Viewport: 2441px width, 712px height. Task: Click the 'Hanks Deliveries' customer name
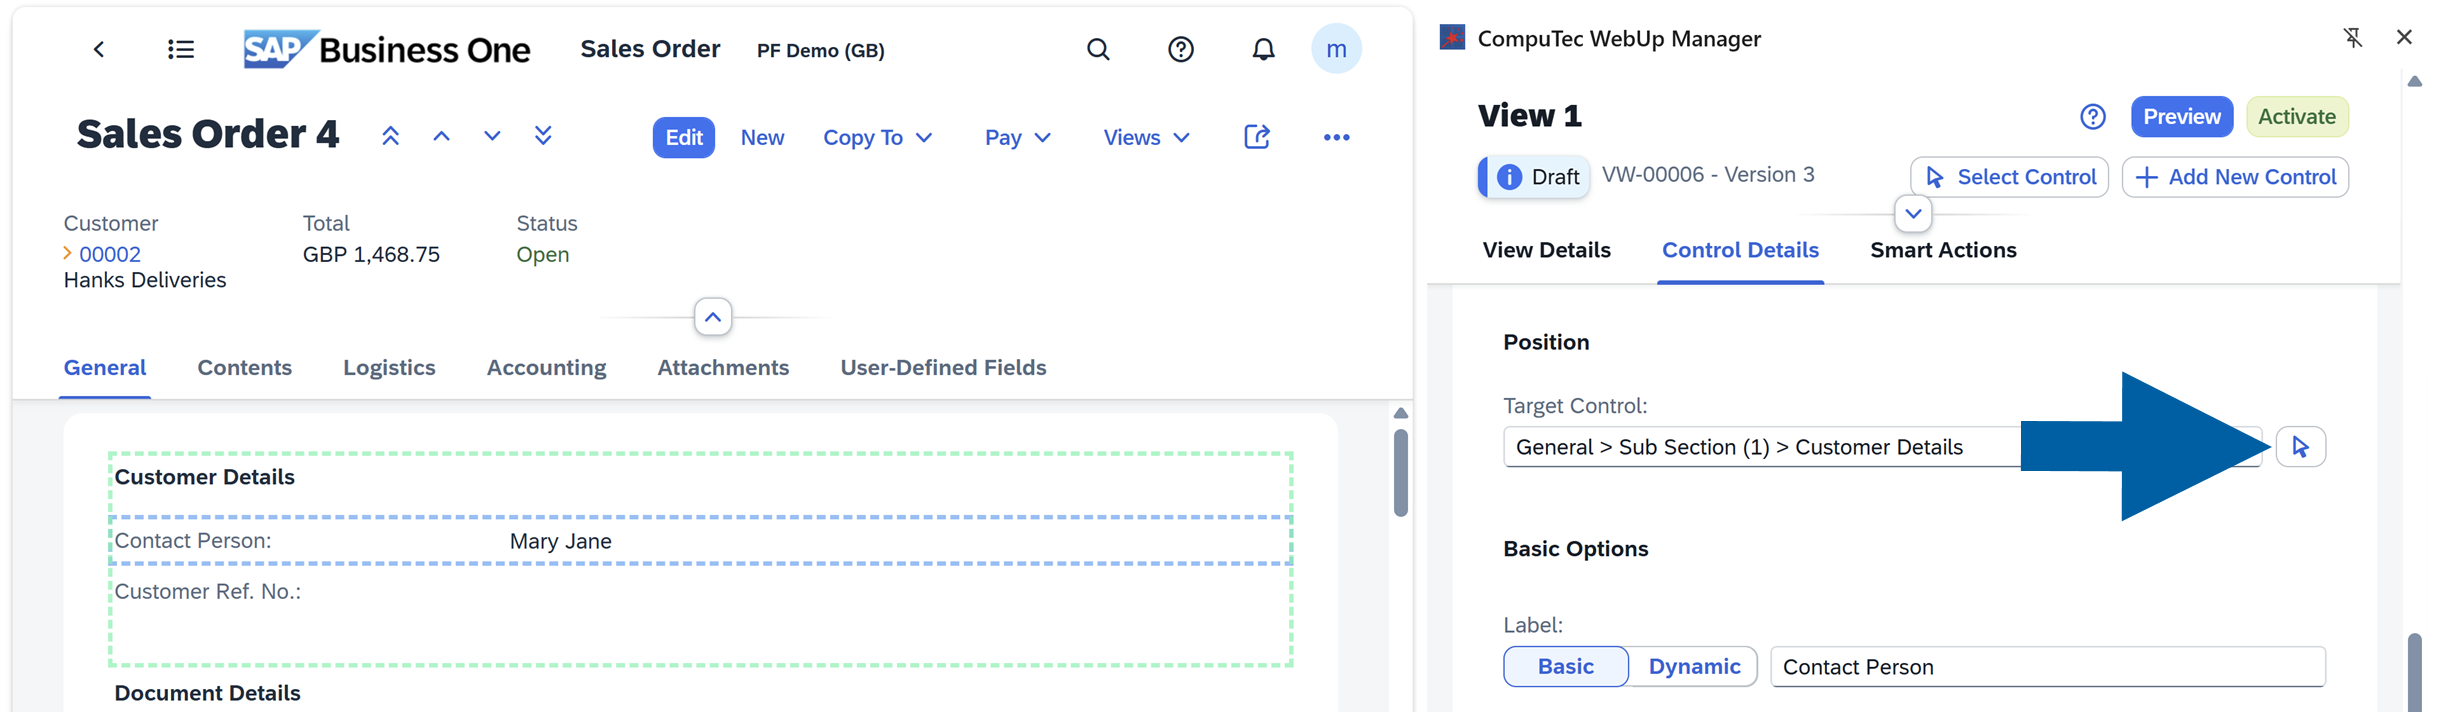(145, 280)
